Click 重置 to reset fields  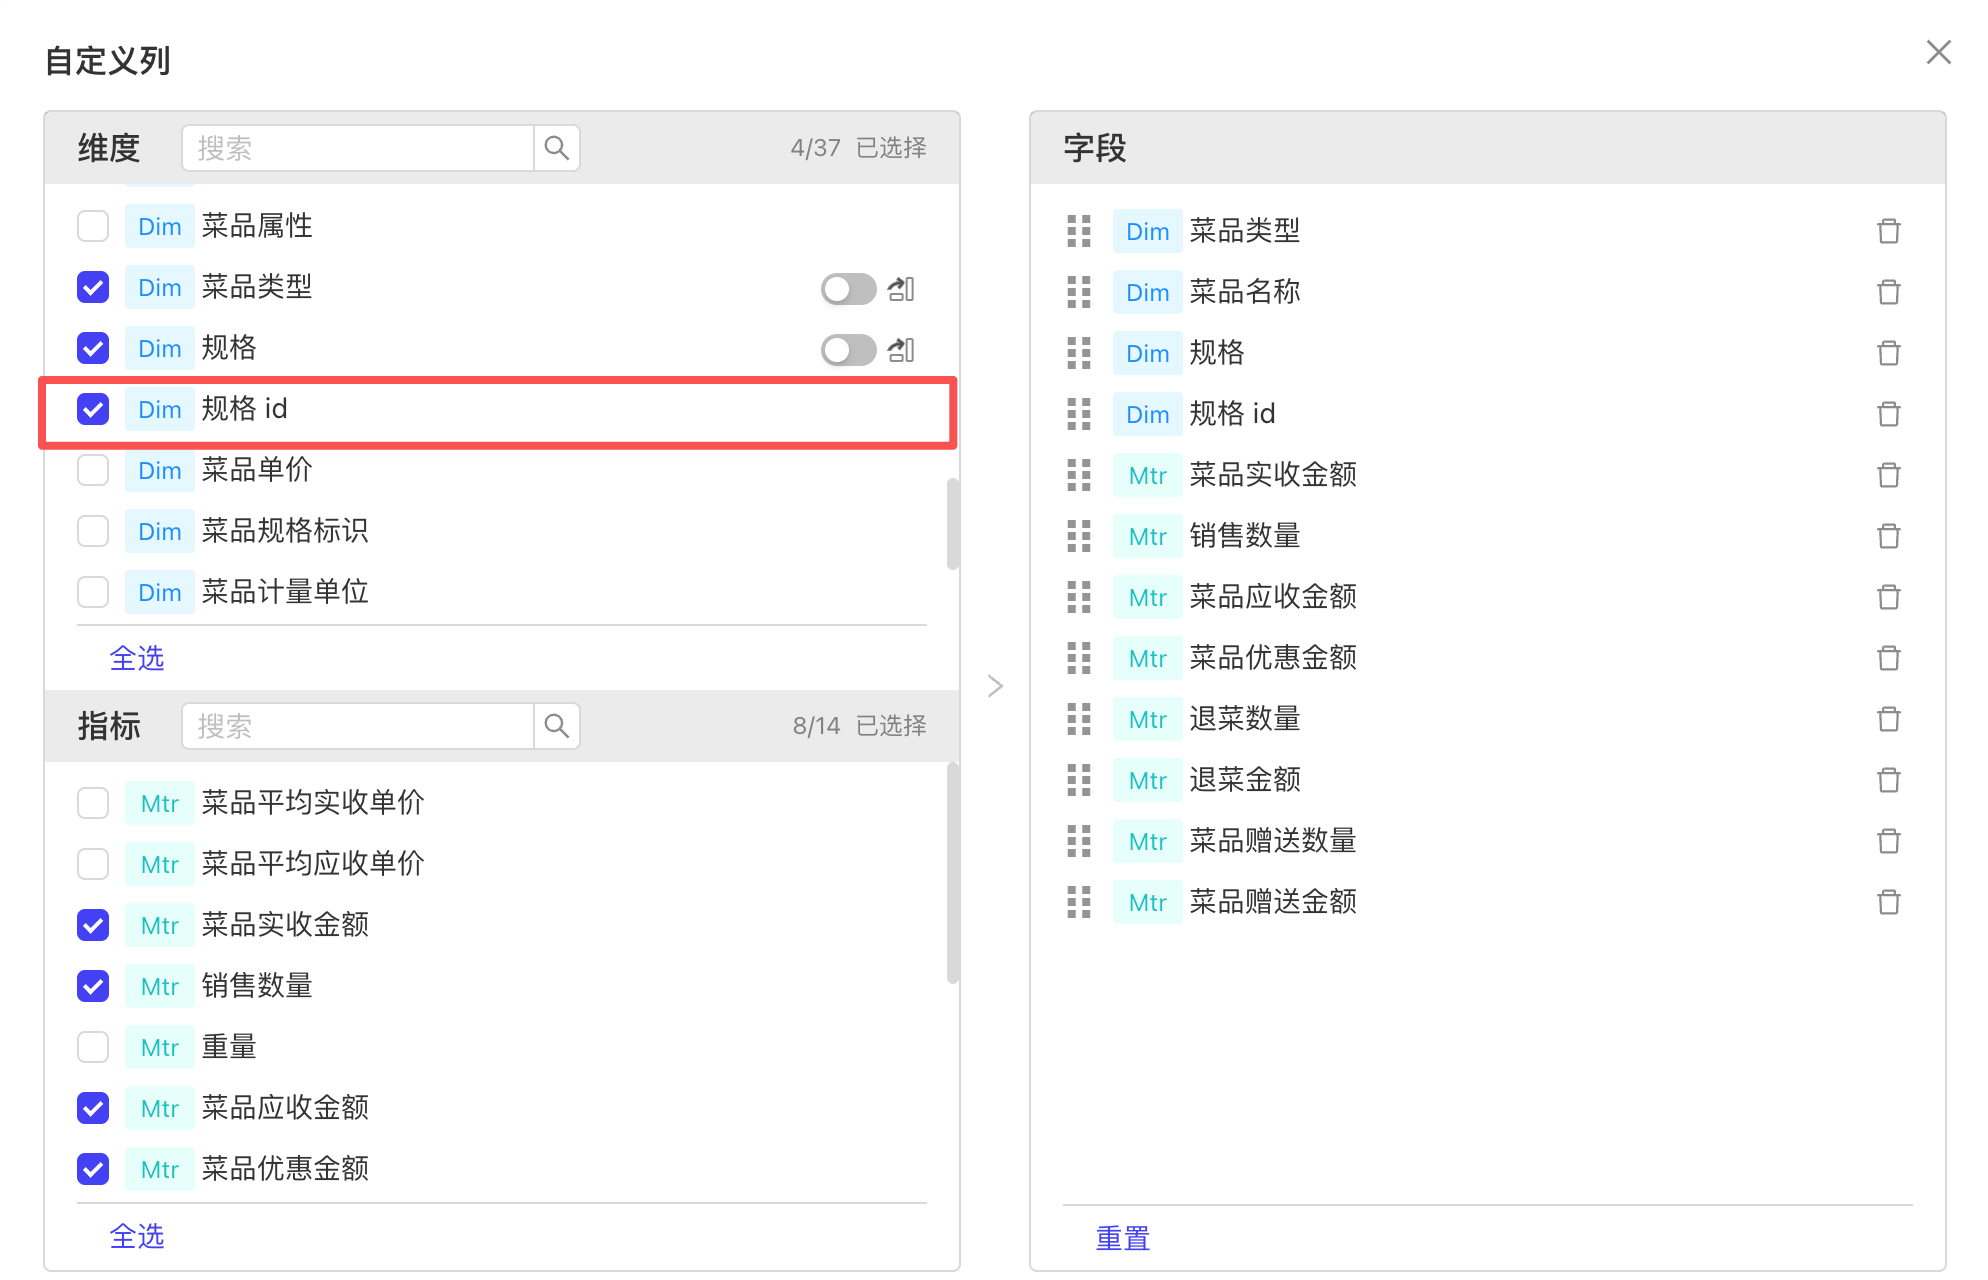click(1122, 1238)
